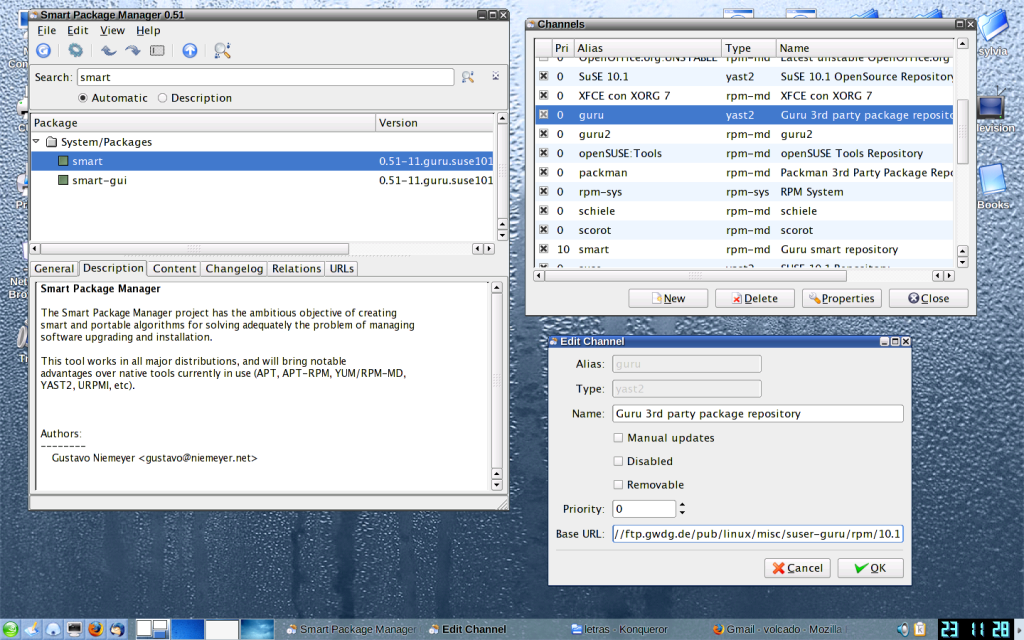Image resolution: width=1024 pixels, height=640 pixels.
Task: Click Close in the Channels window
Action: 929,298
